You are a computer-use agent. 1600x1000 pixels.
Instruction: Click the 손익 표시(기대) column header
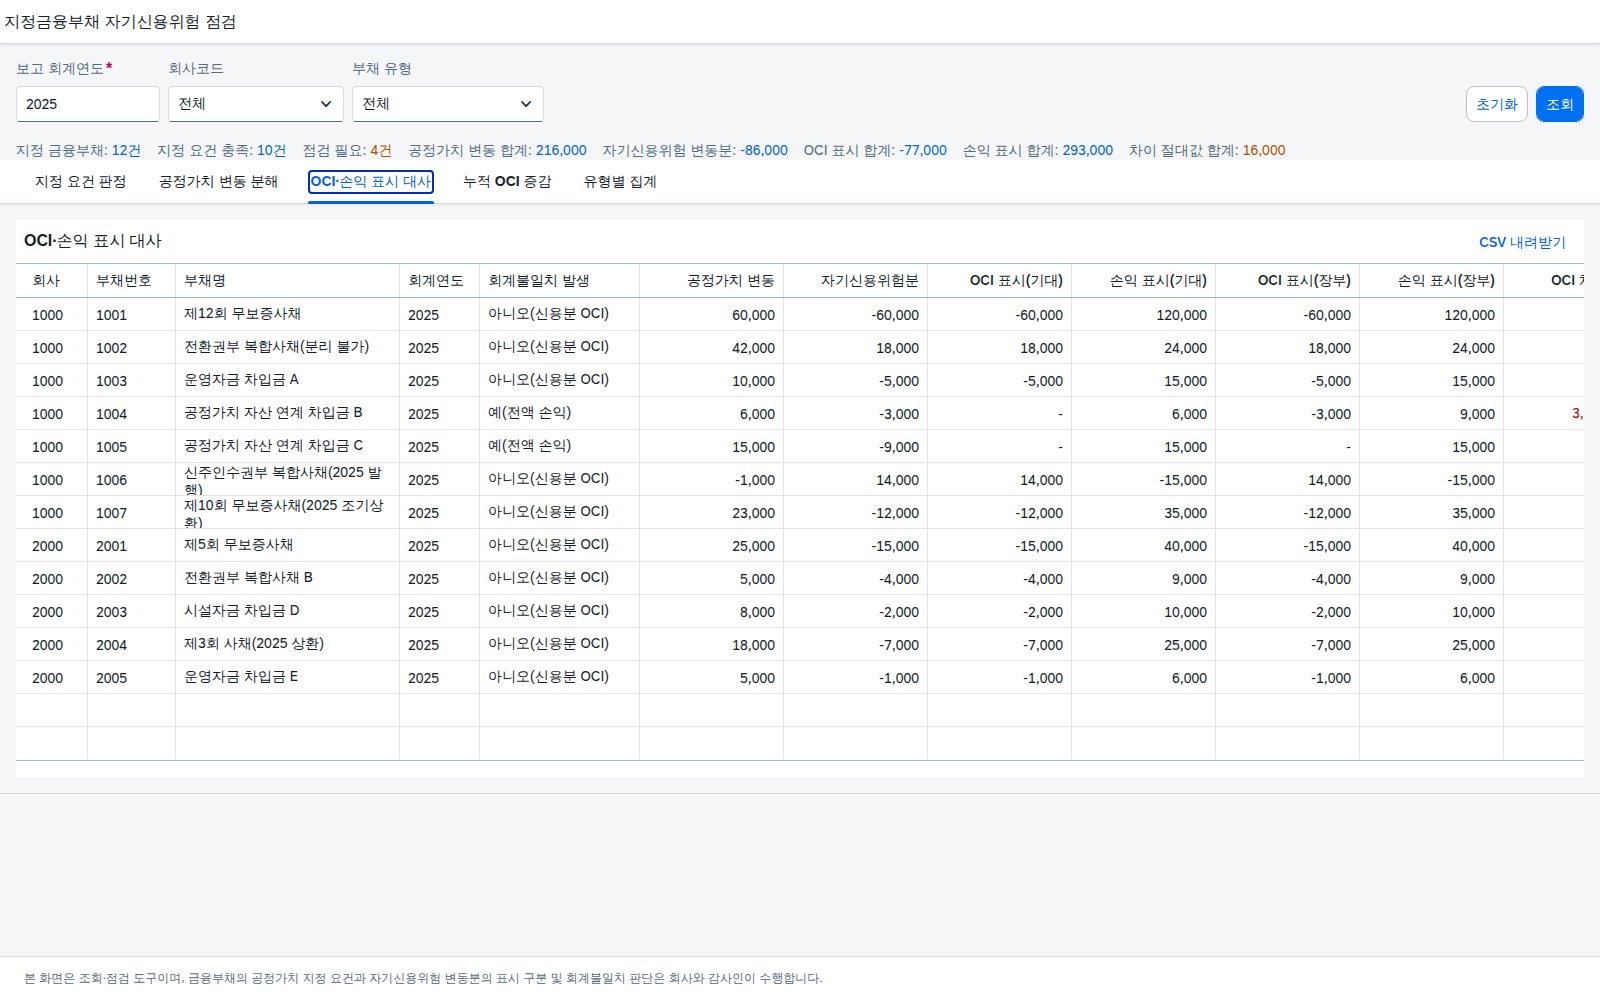1144,281
